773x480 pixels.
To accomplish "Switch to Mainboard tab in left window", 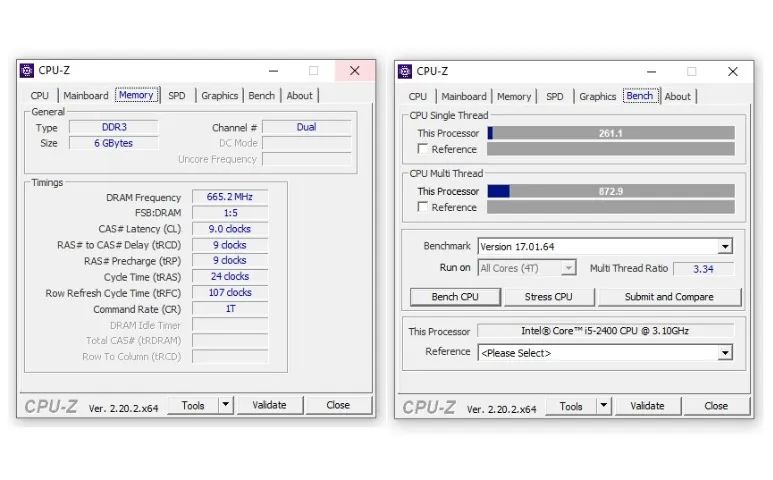I will [x=86, y=96].
